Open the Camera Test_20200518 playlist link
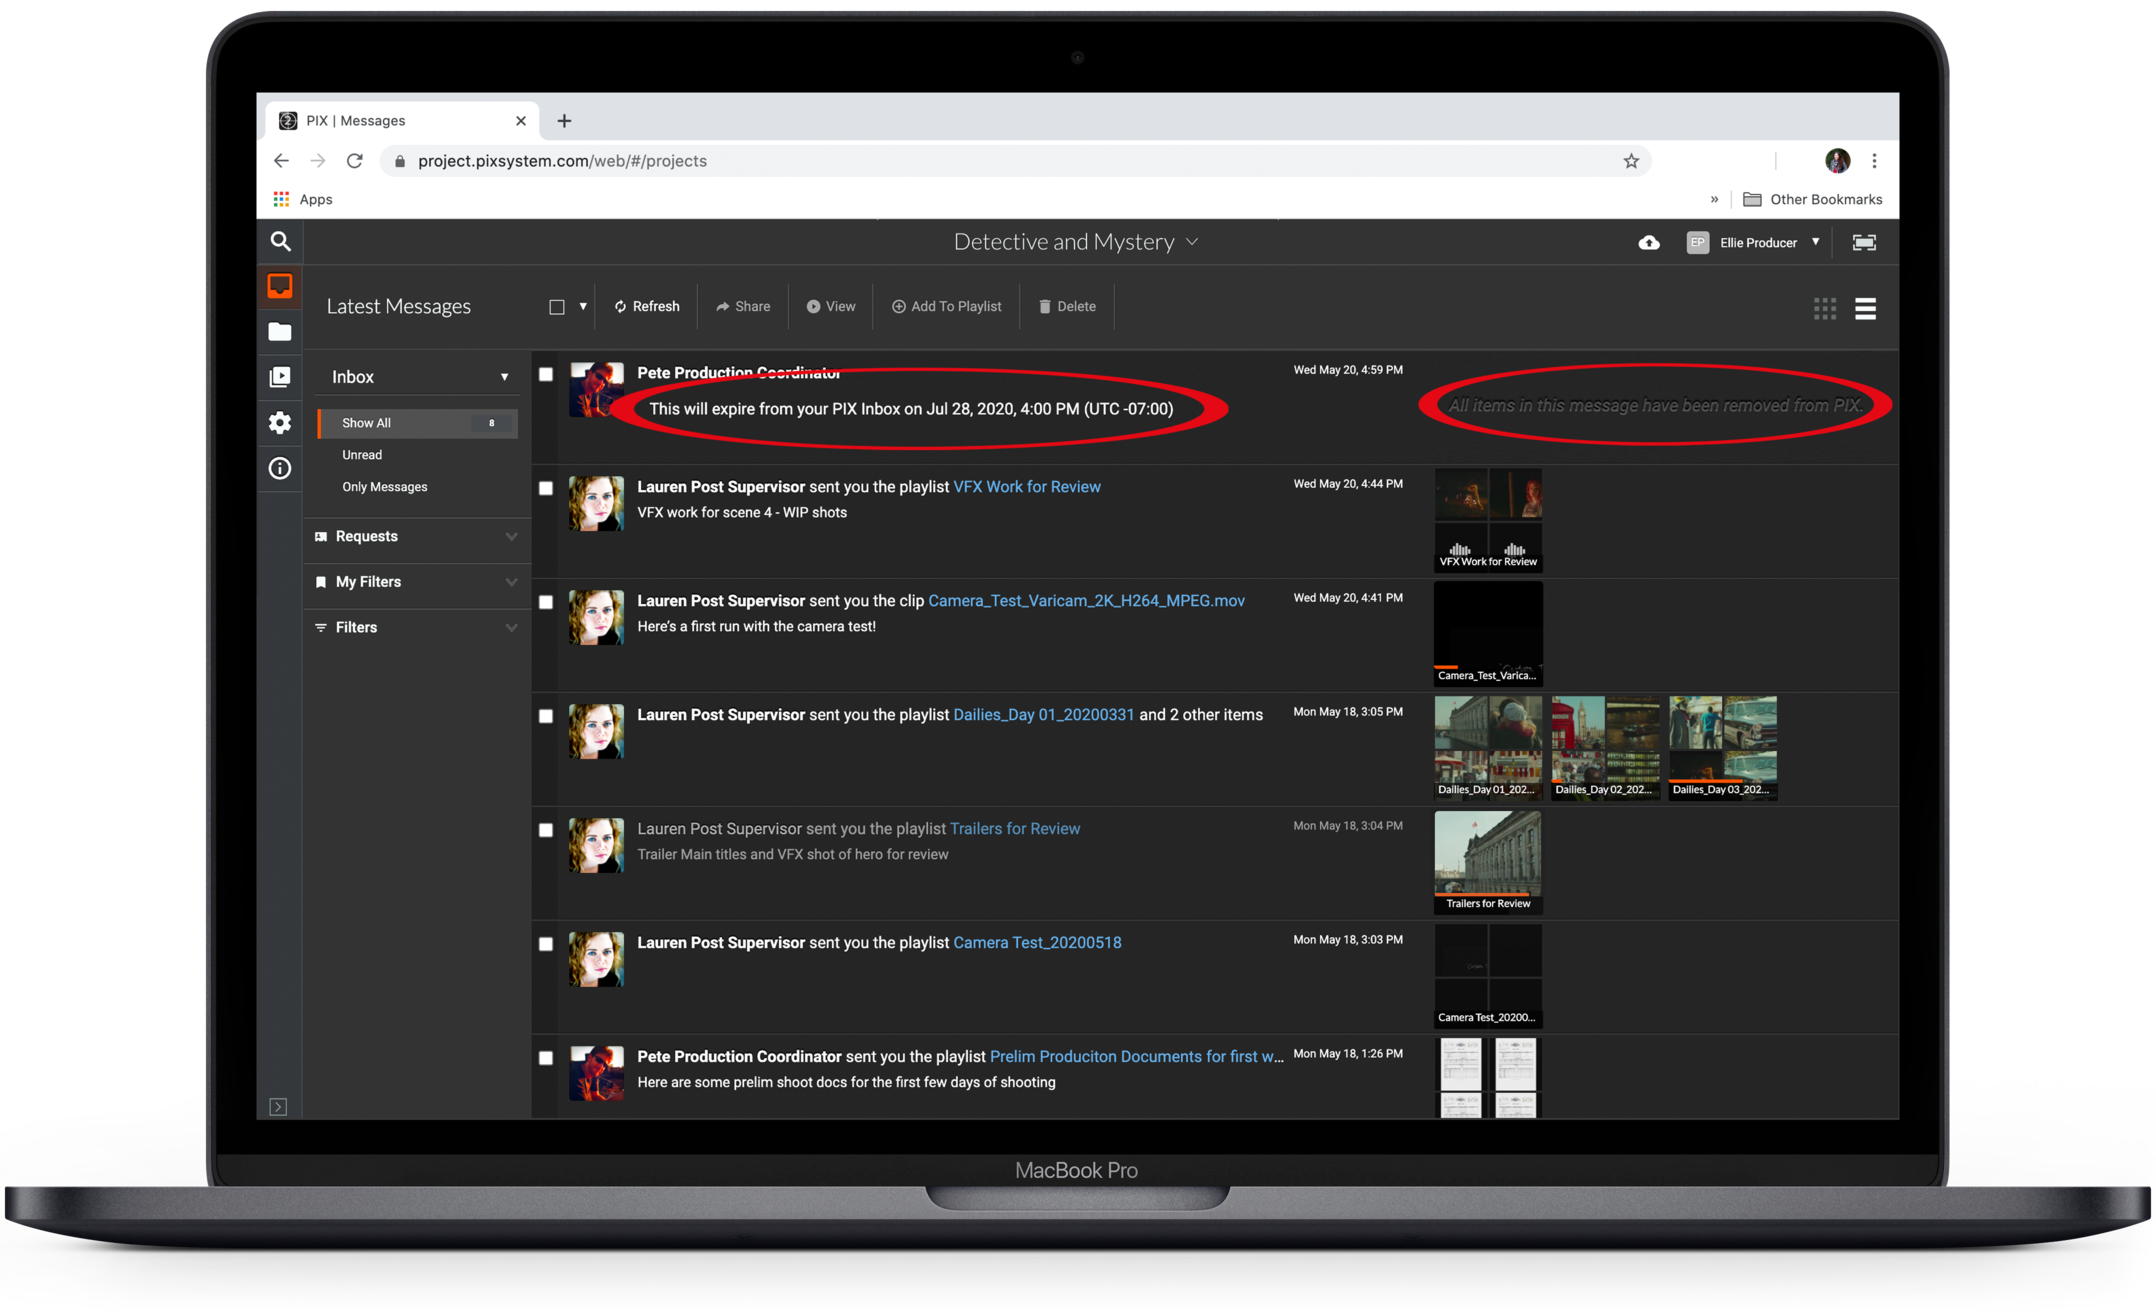The image size is (2156, 1310). [x=1037, y=942]
